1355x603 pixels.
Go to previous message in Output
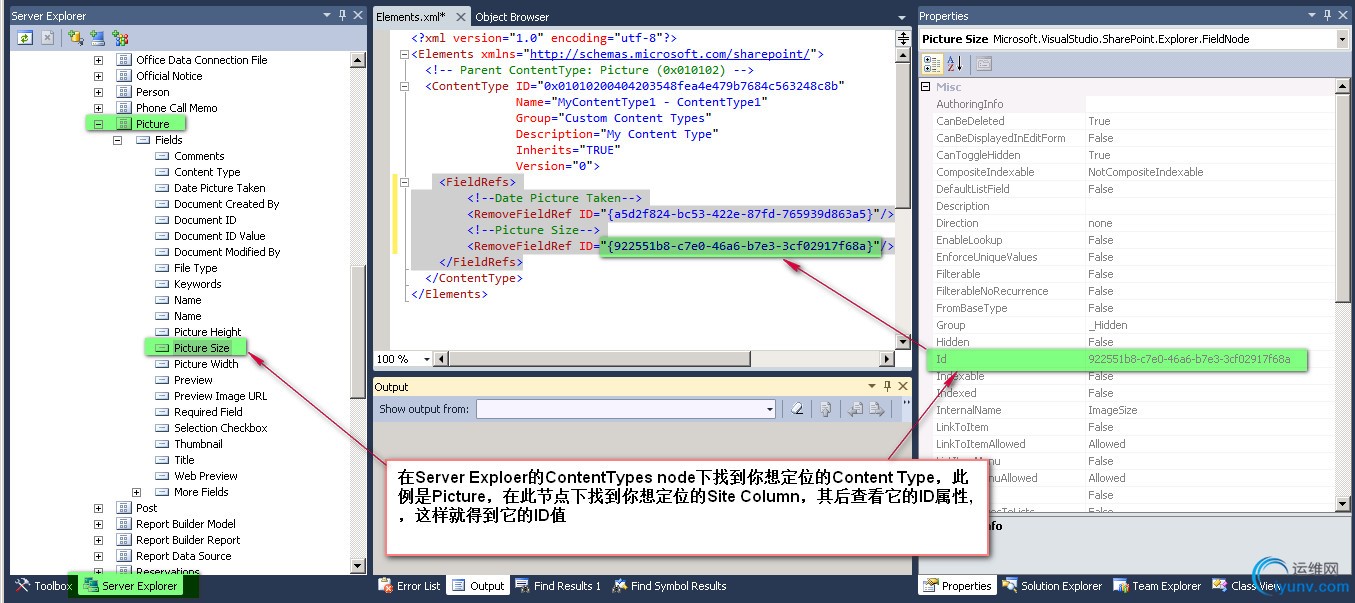pyautogui.click(x=856, y=408)
